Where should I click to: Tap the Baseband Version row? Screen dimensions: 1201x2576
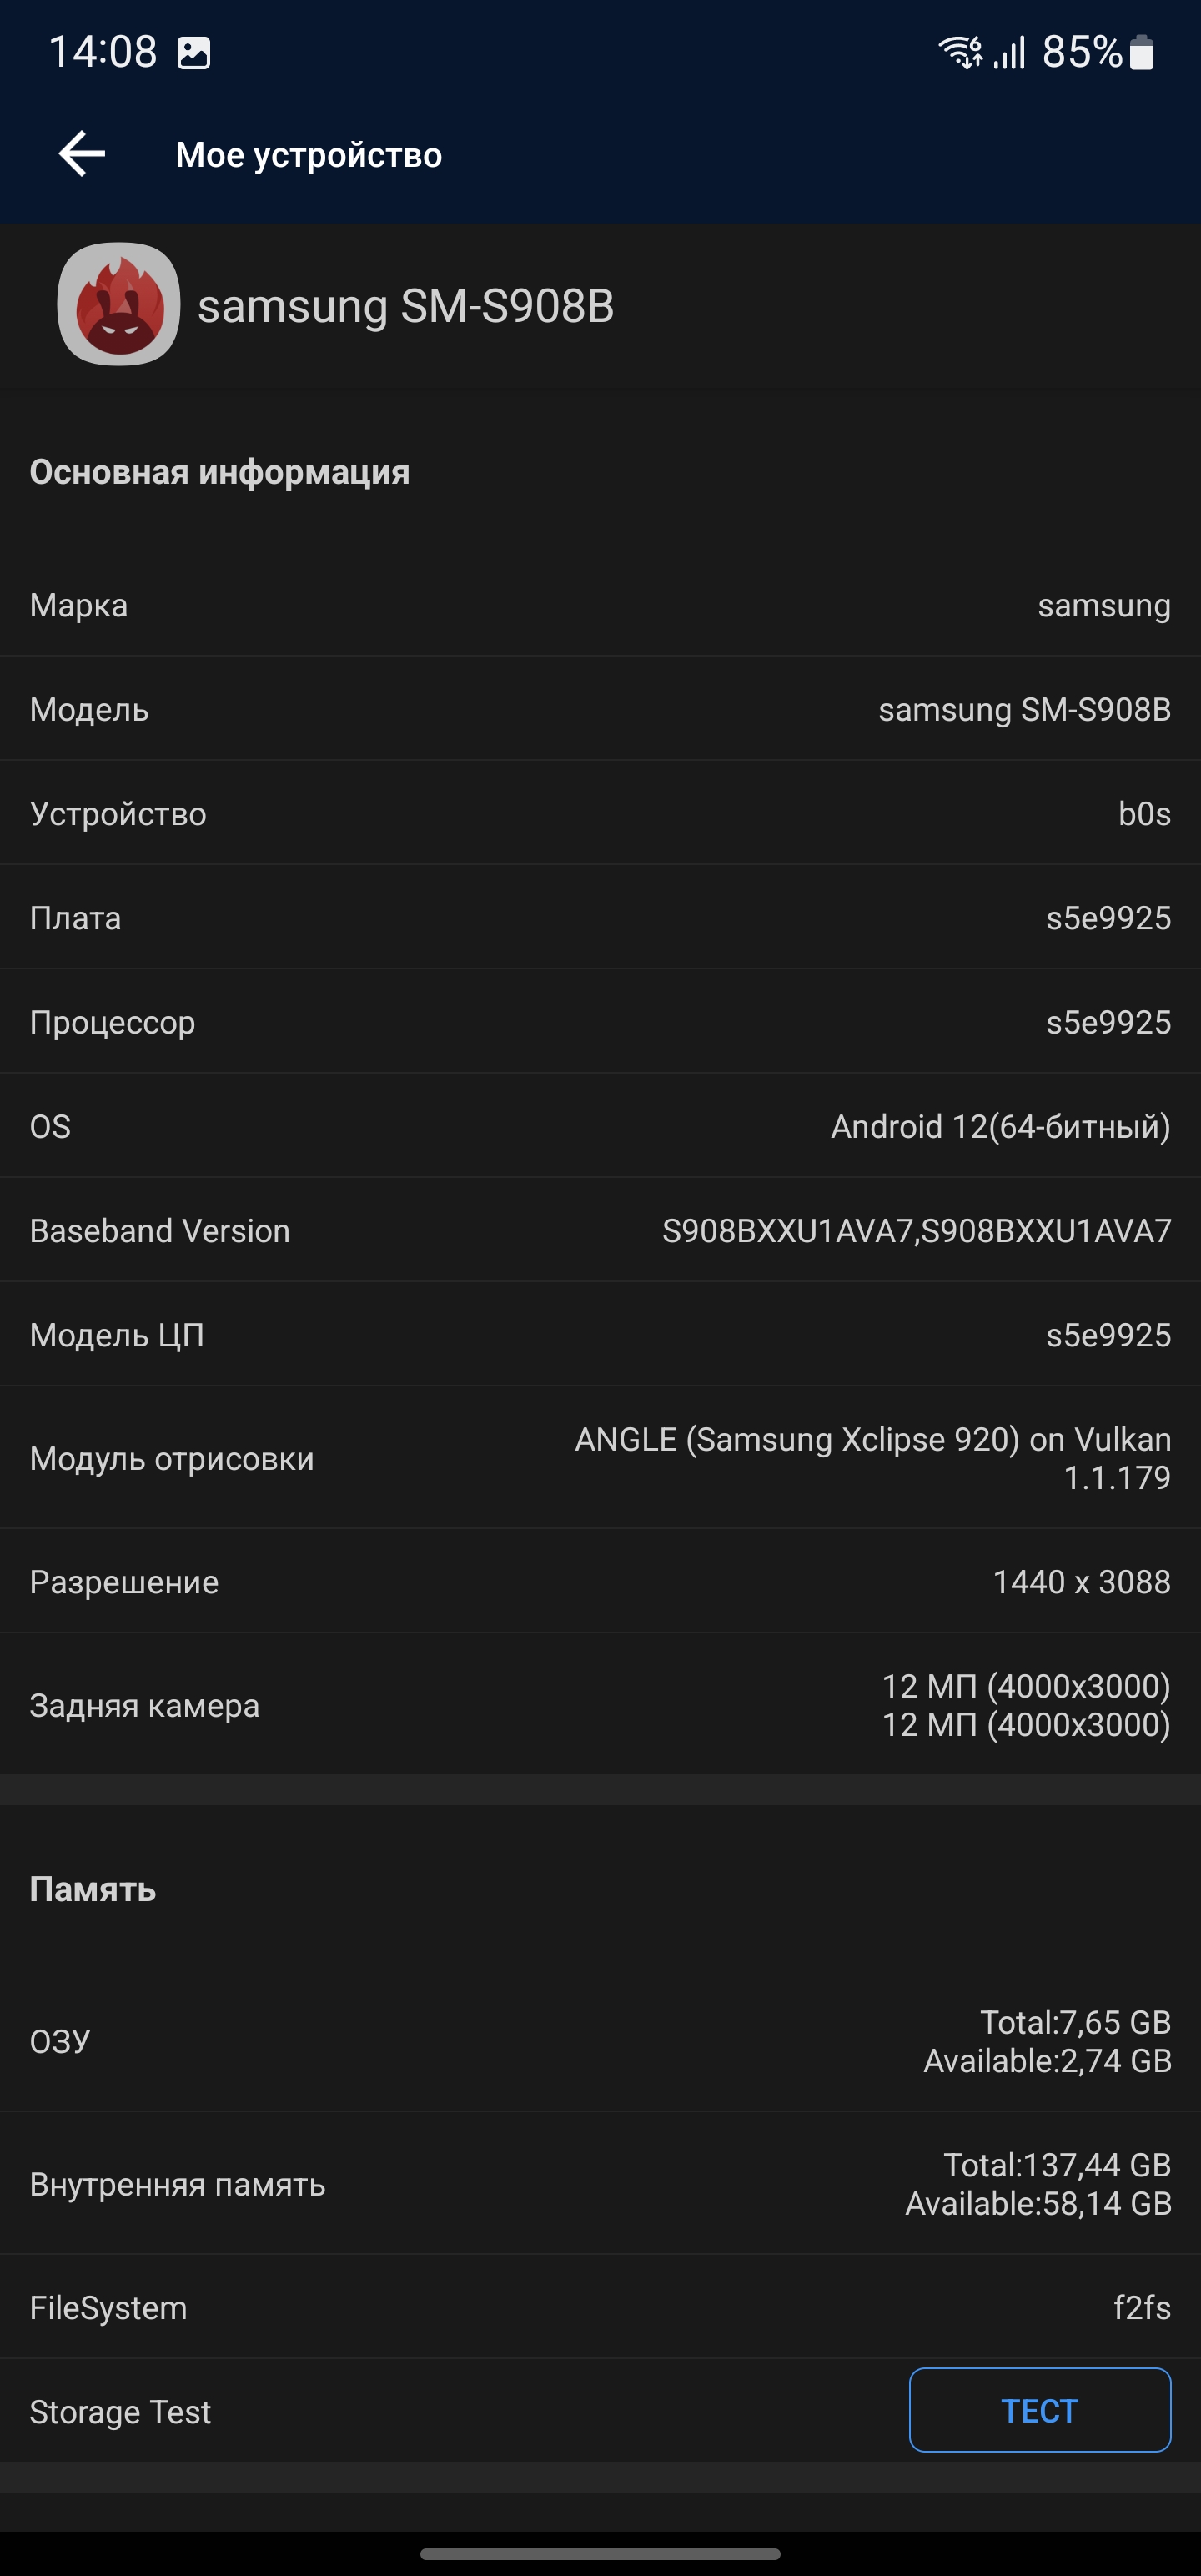[600, 1231]
